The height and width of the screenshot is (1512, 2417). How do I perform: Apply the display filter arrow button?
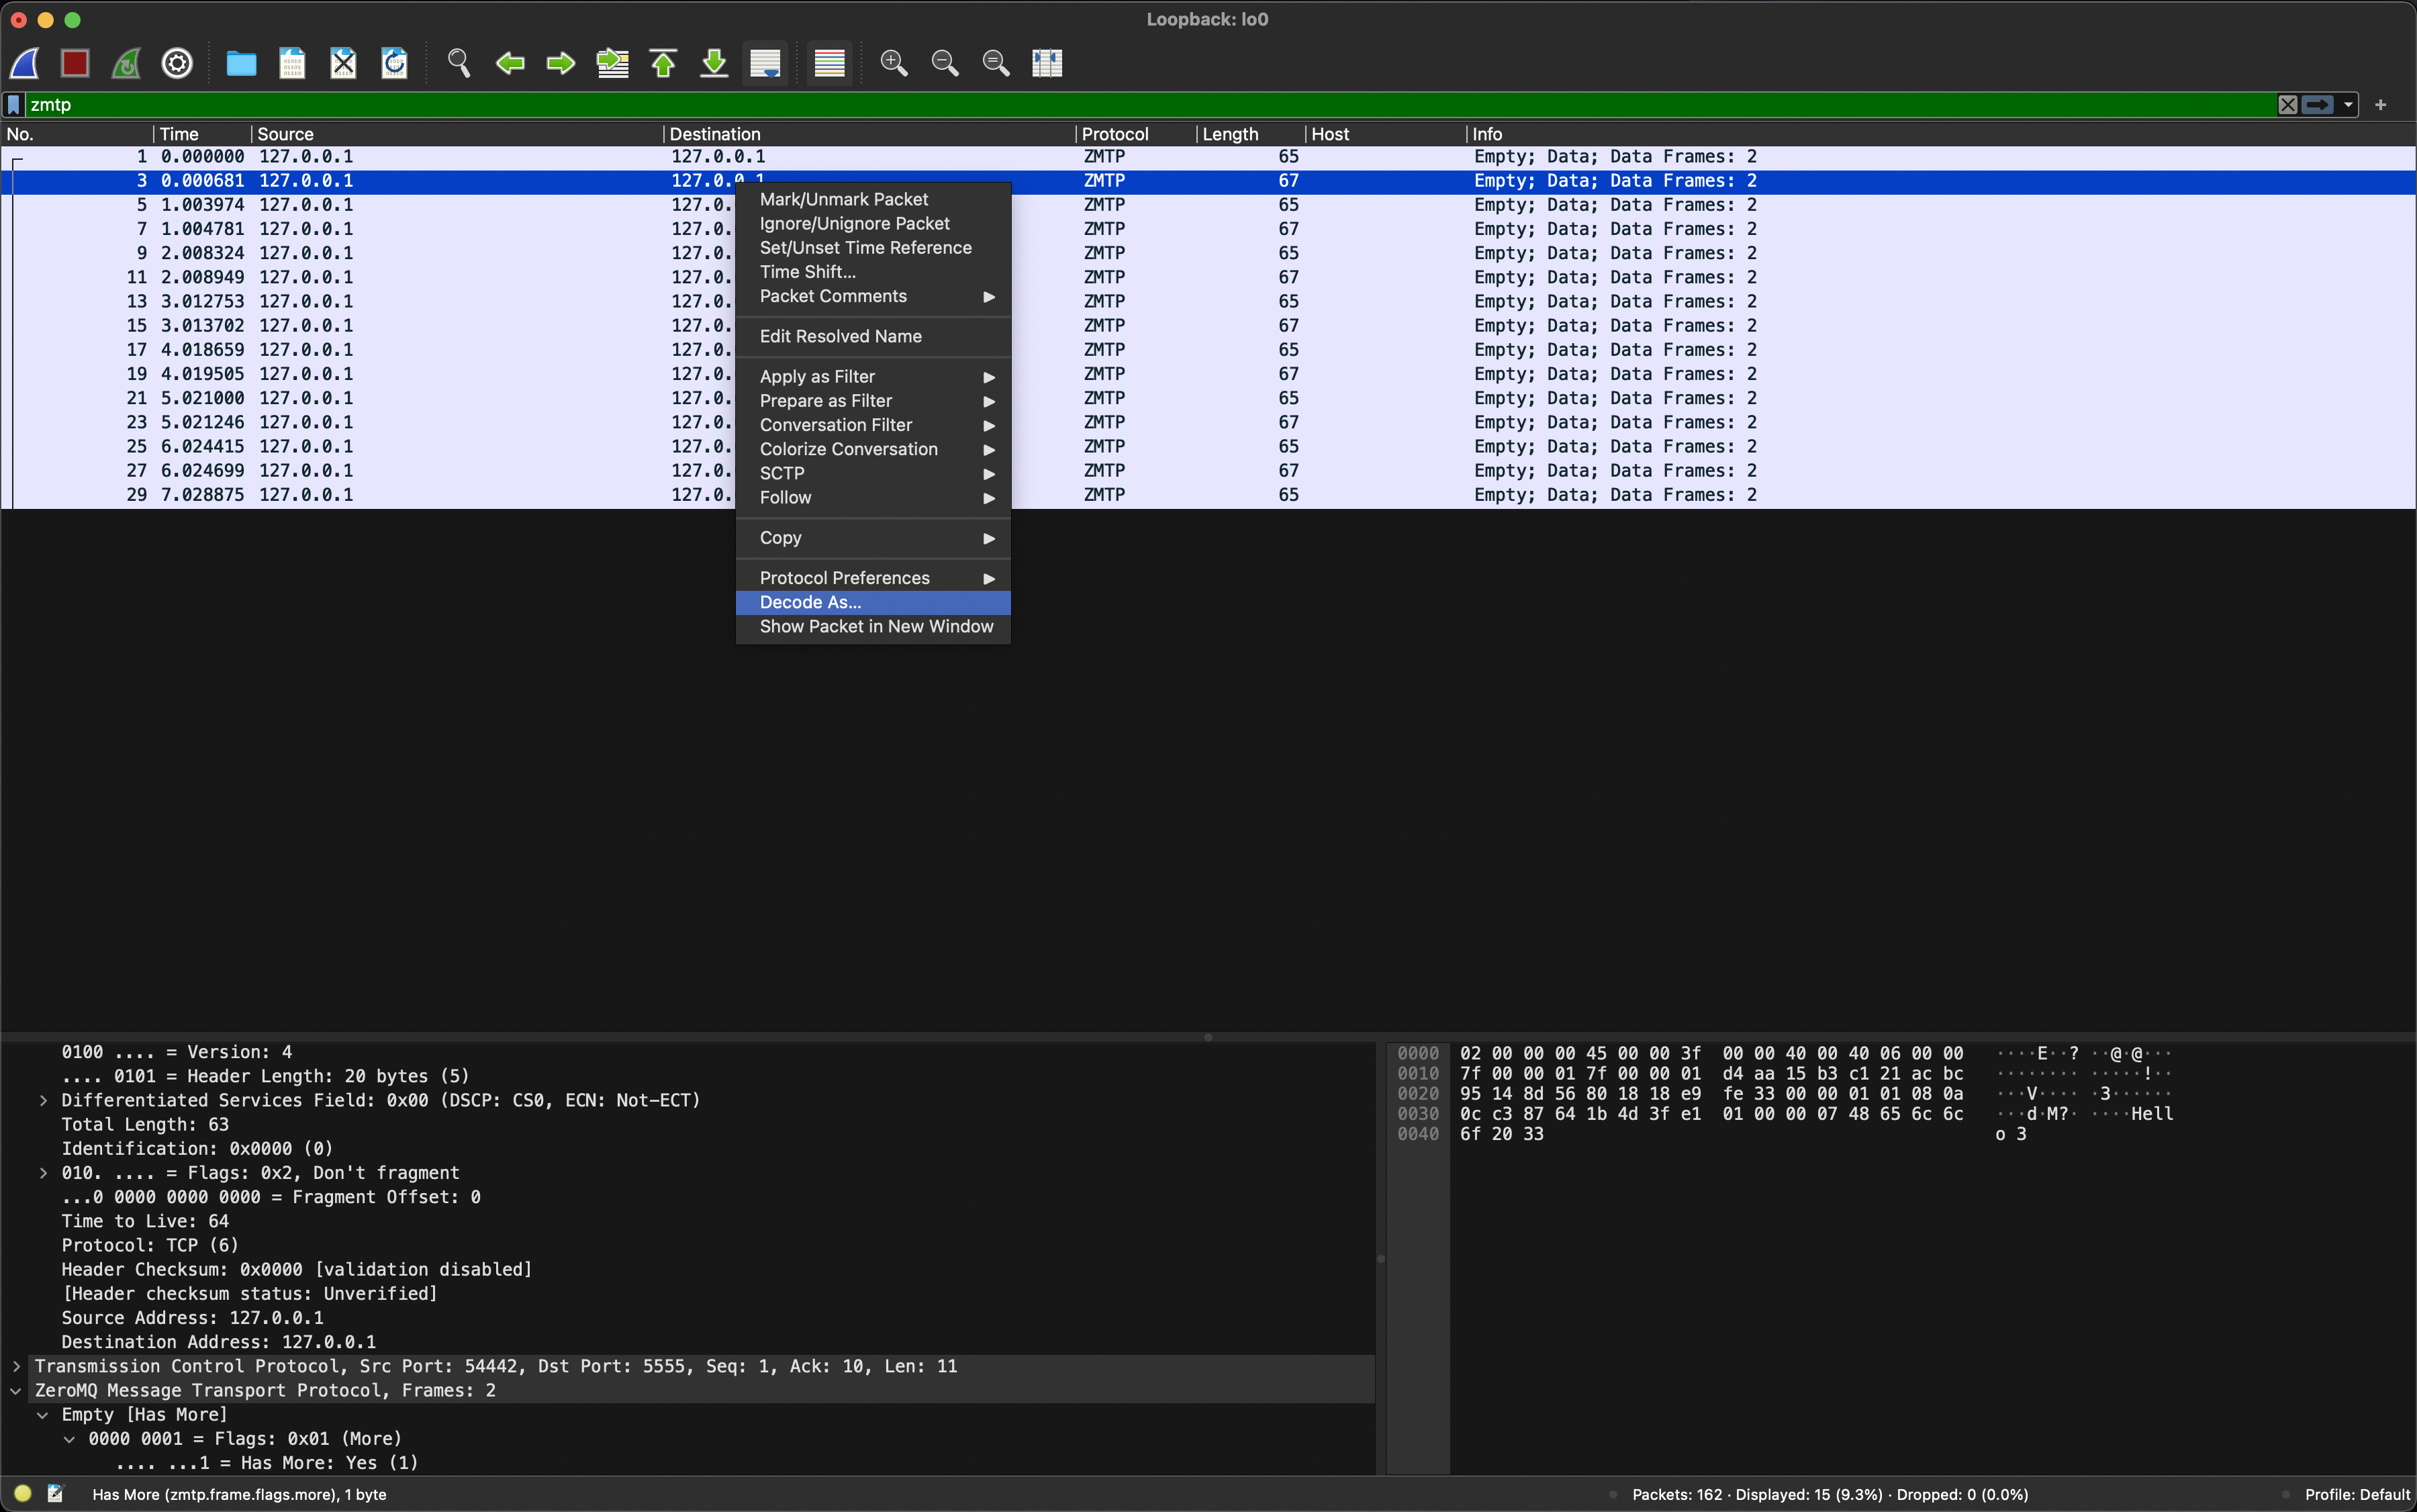pyautogui.click(x=2317, y=105)
